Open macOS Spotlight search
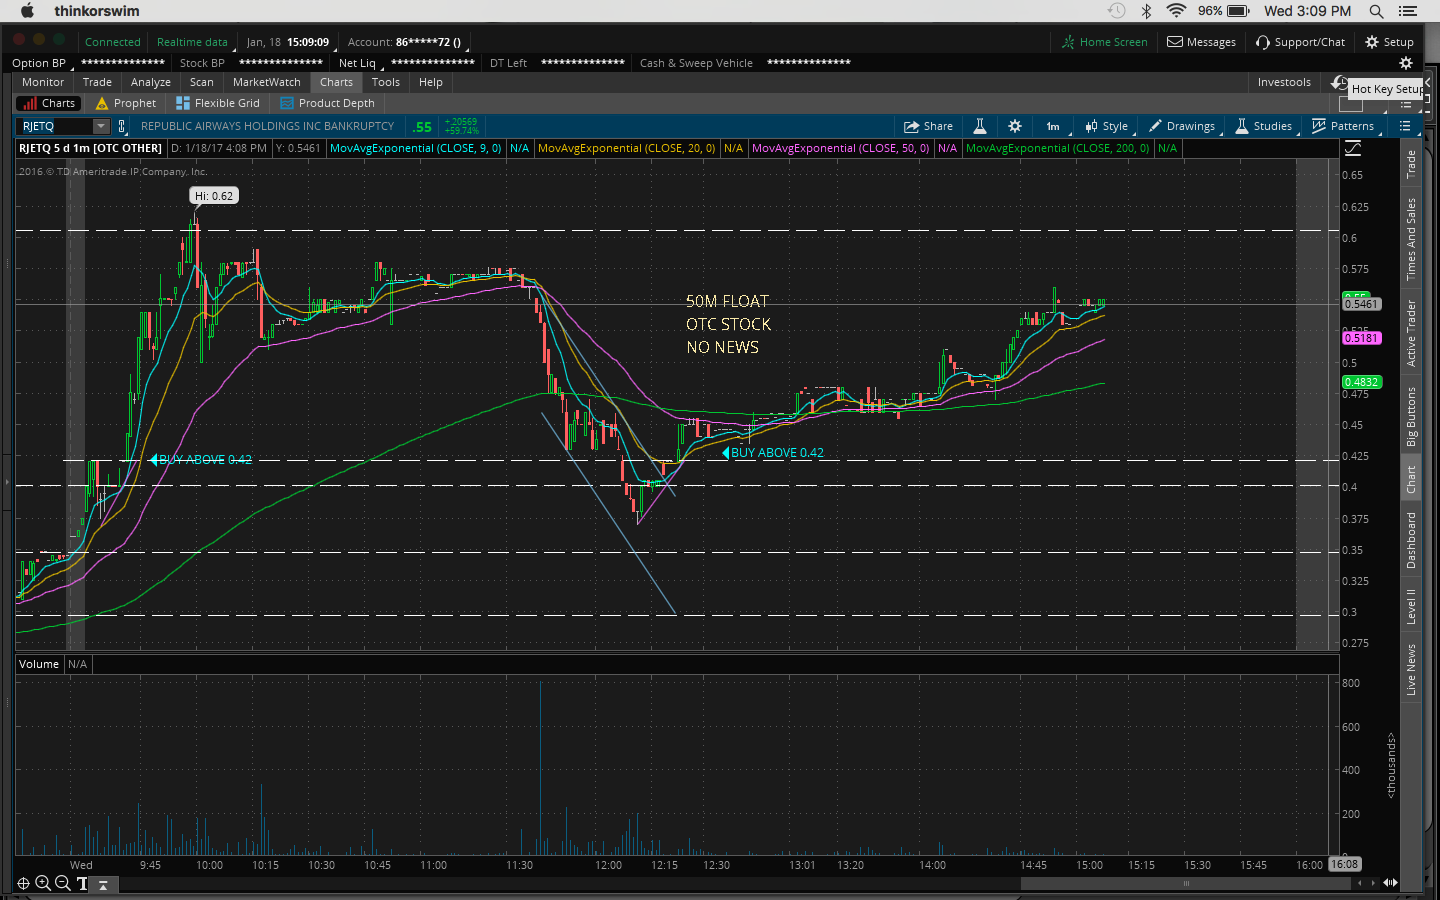1440x900 pixels. (x=1376, y=11)
